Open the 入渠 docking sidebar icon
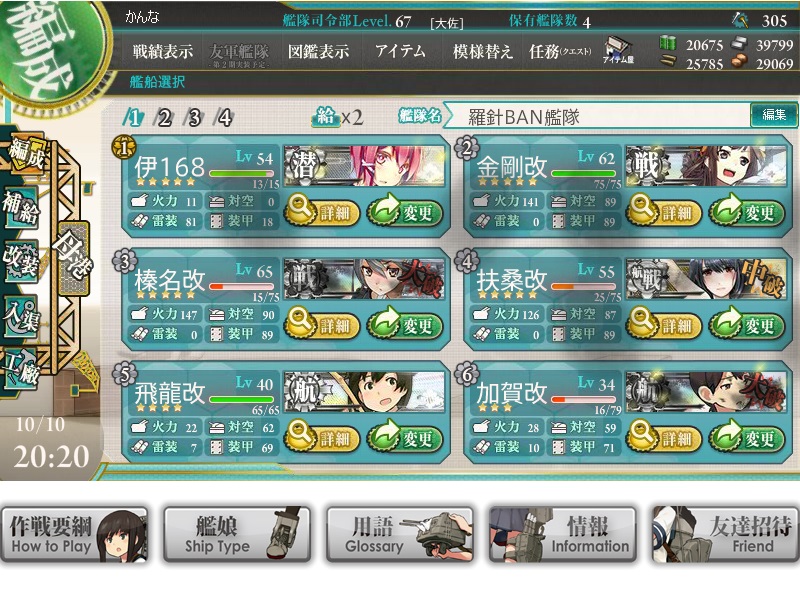Screen dimensions: 800x600 20,316
